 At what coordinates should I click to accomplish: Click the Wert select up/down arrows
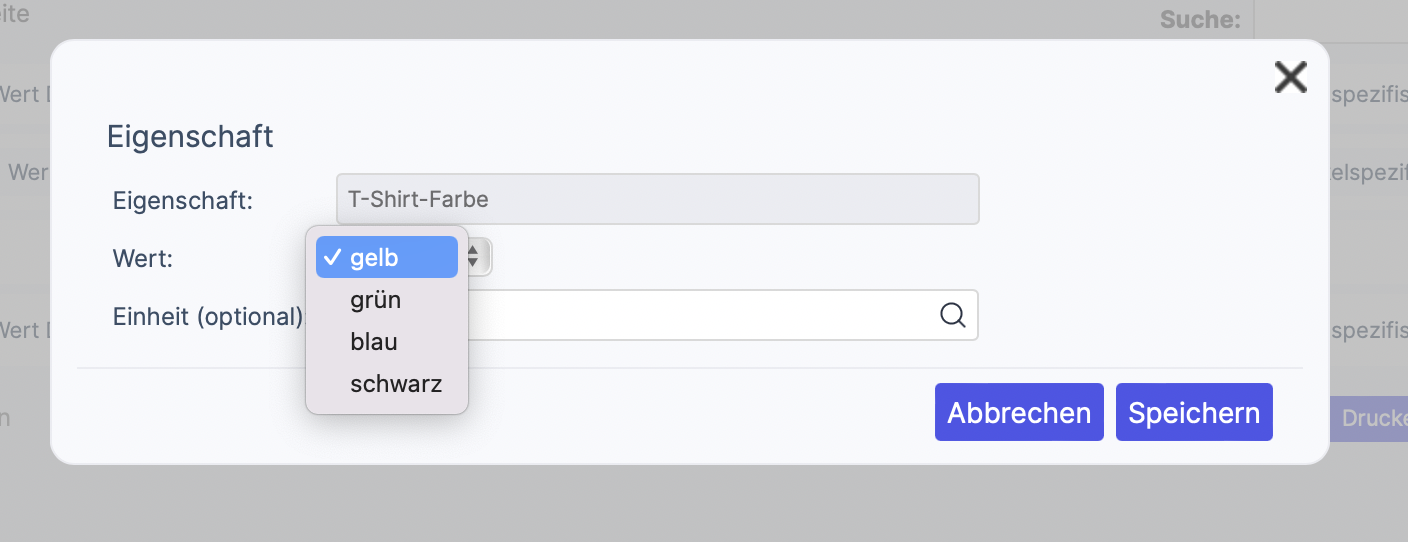coord(474,257)
